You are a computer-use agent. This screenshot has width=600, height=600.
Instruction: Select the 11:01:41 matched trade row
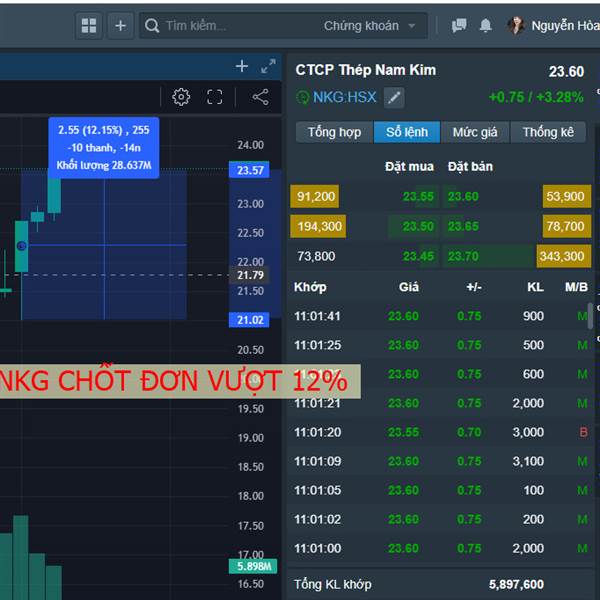tap(440, 316)
